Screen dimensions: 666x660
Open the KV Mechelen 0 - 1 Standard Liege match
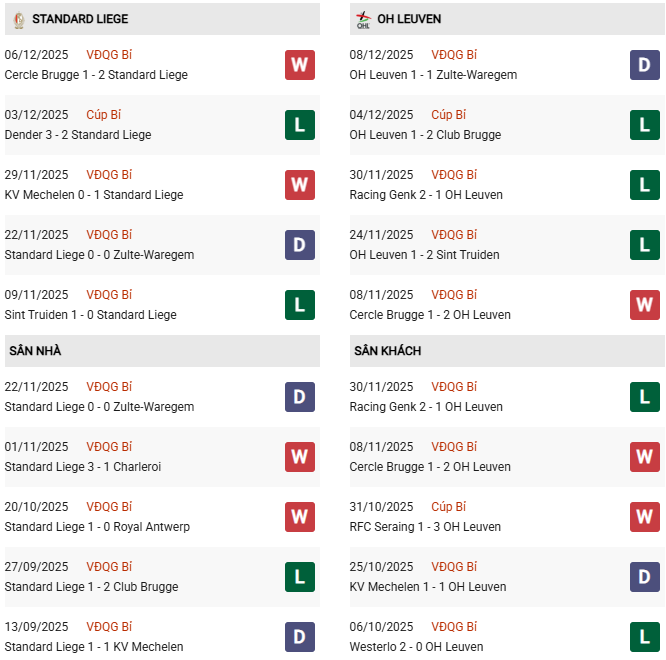tap(94, 195)
